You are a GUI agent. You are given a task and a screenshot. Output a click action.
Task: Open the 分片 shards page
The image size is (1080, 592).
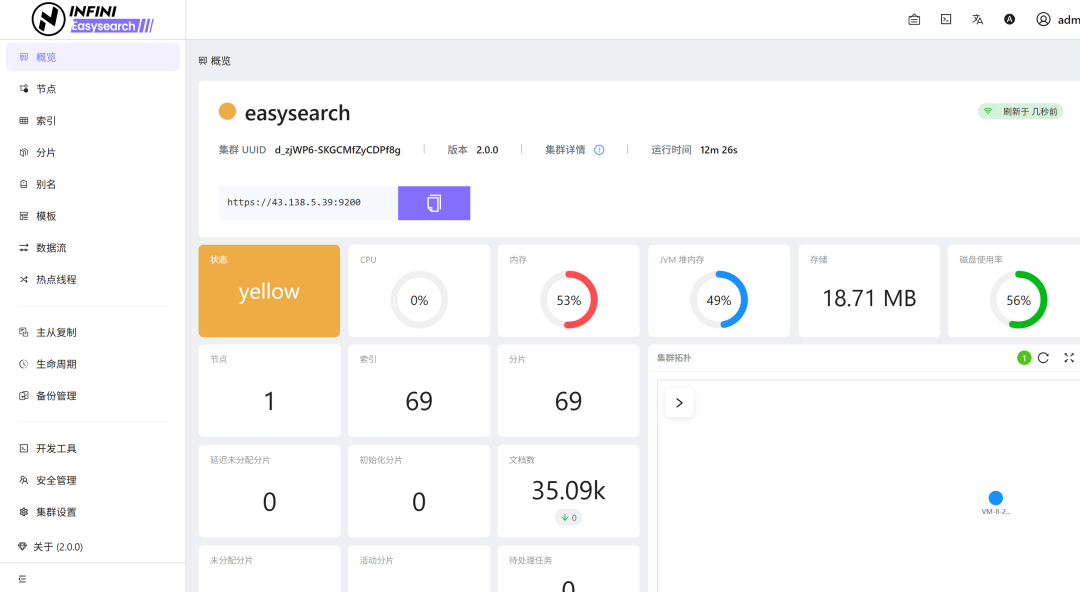click(x=92, y=152)
